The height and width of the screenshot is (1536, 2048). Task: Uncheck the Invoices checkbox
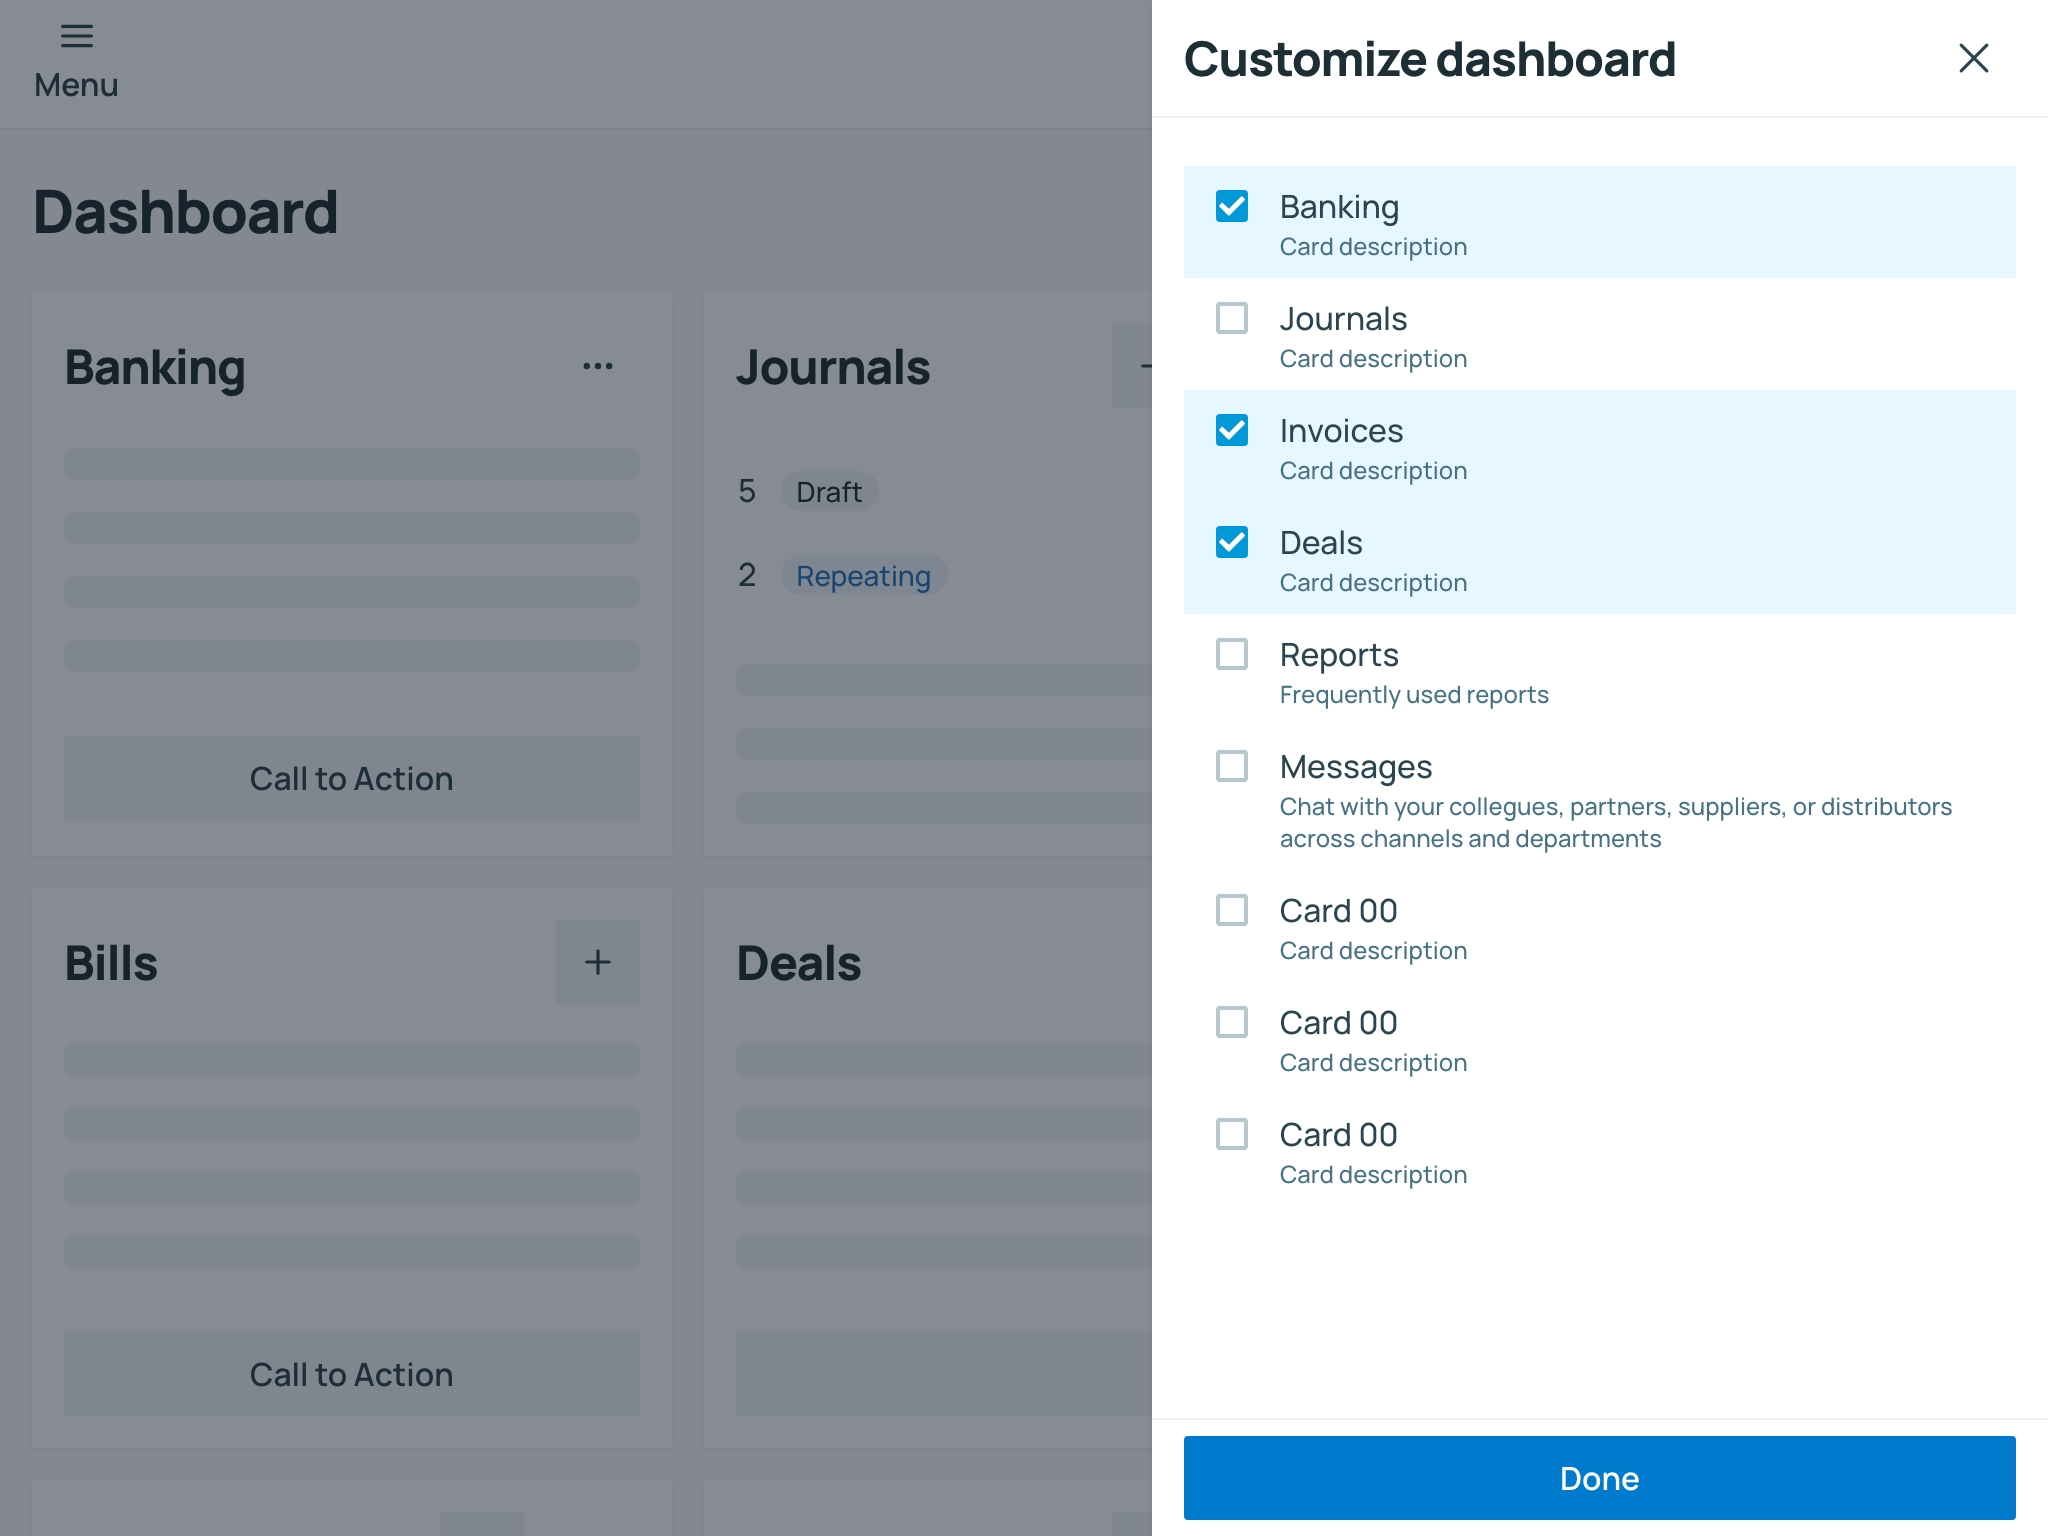pyautogui.click(x=1232, y=430)
